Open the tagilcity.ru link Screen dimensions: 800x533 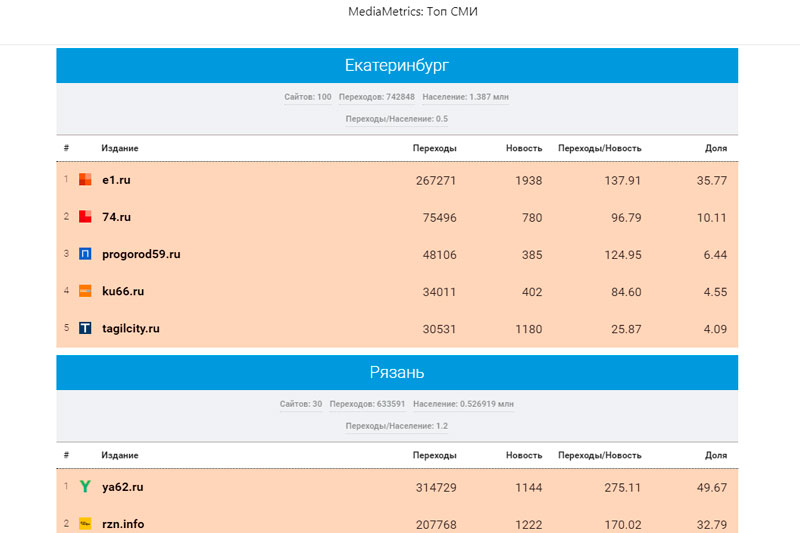131,328
